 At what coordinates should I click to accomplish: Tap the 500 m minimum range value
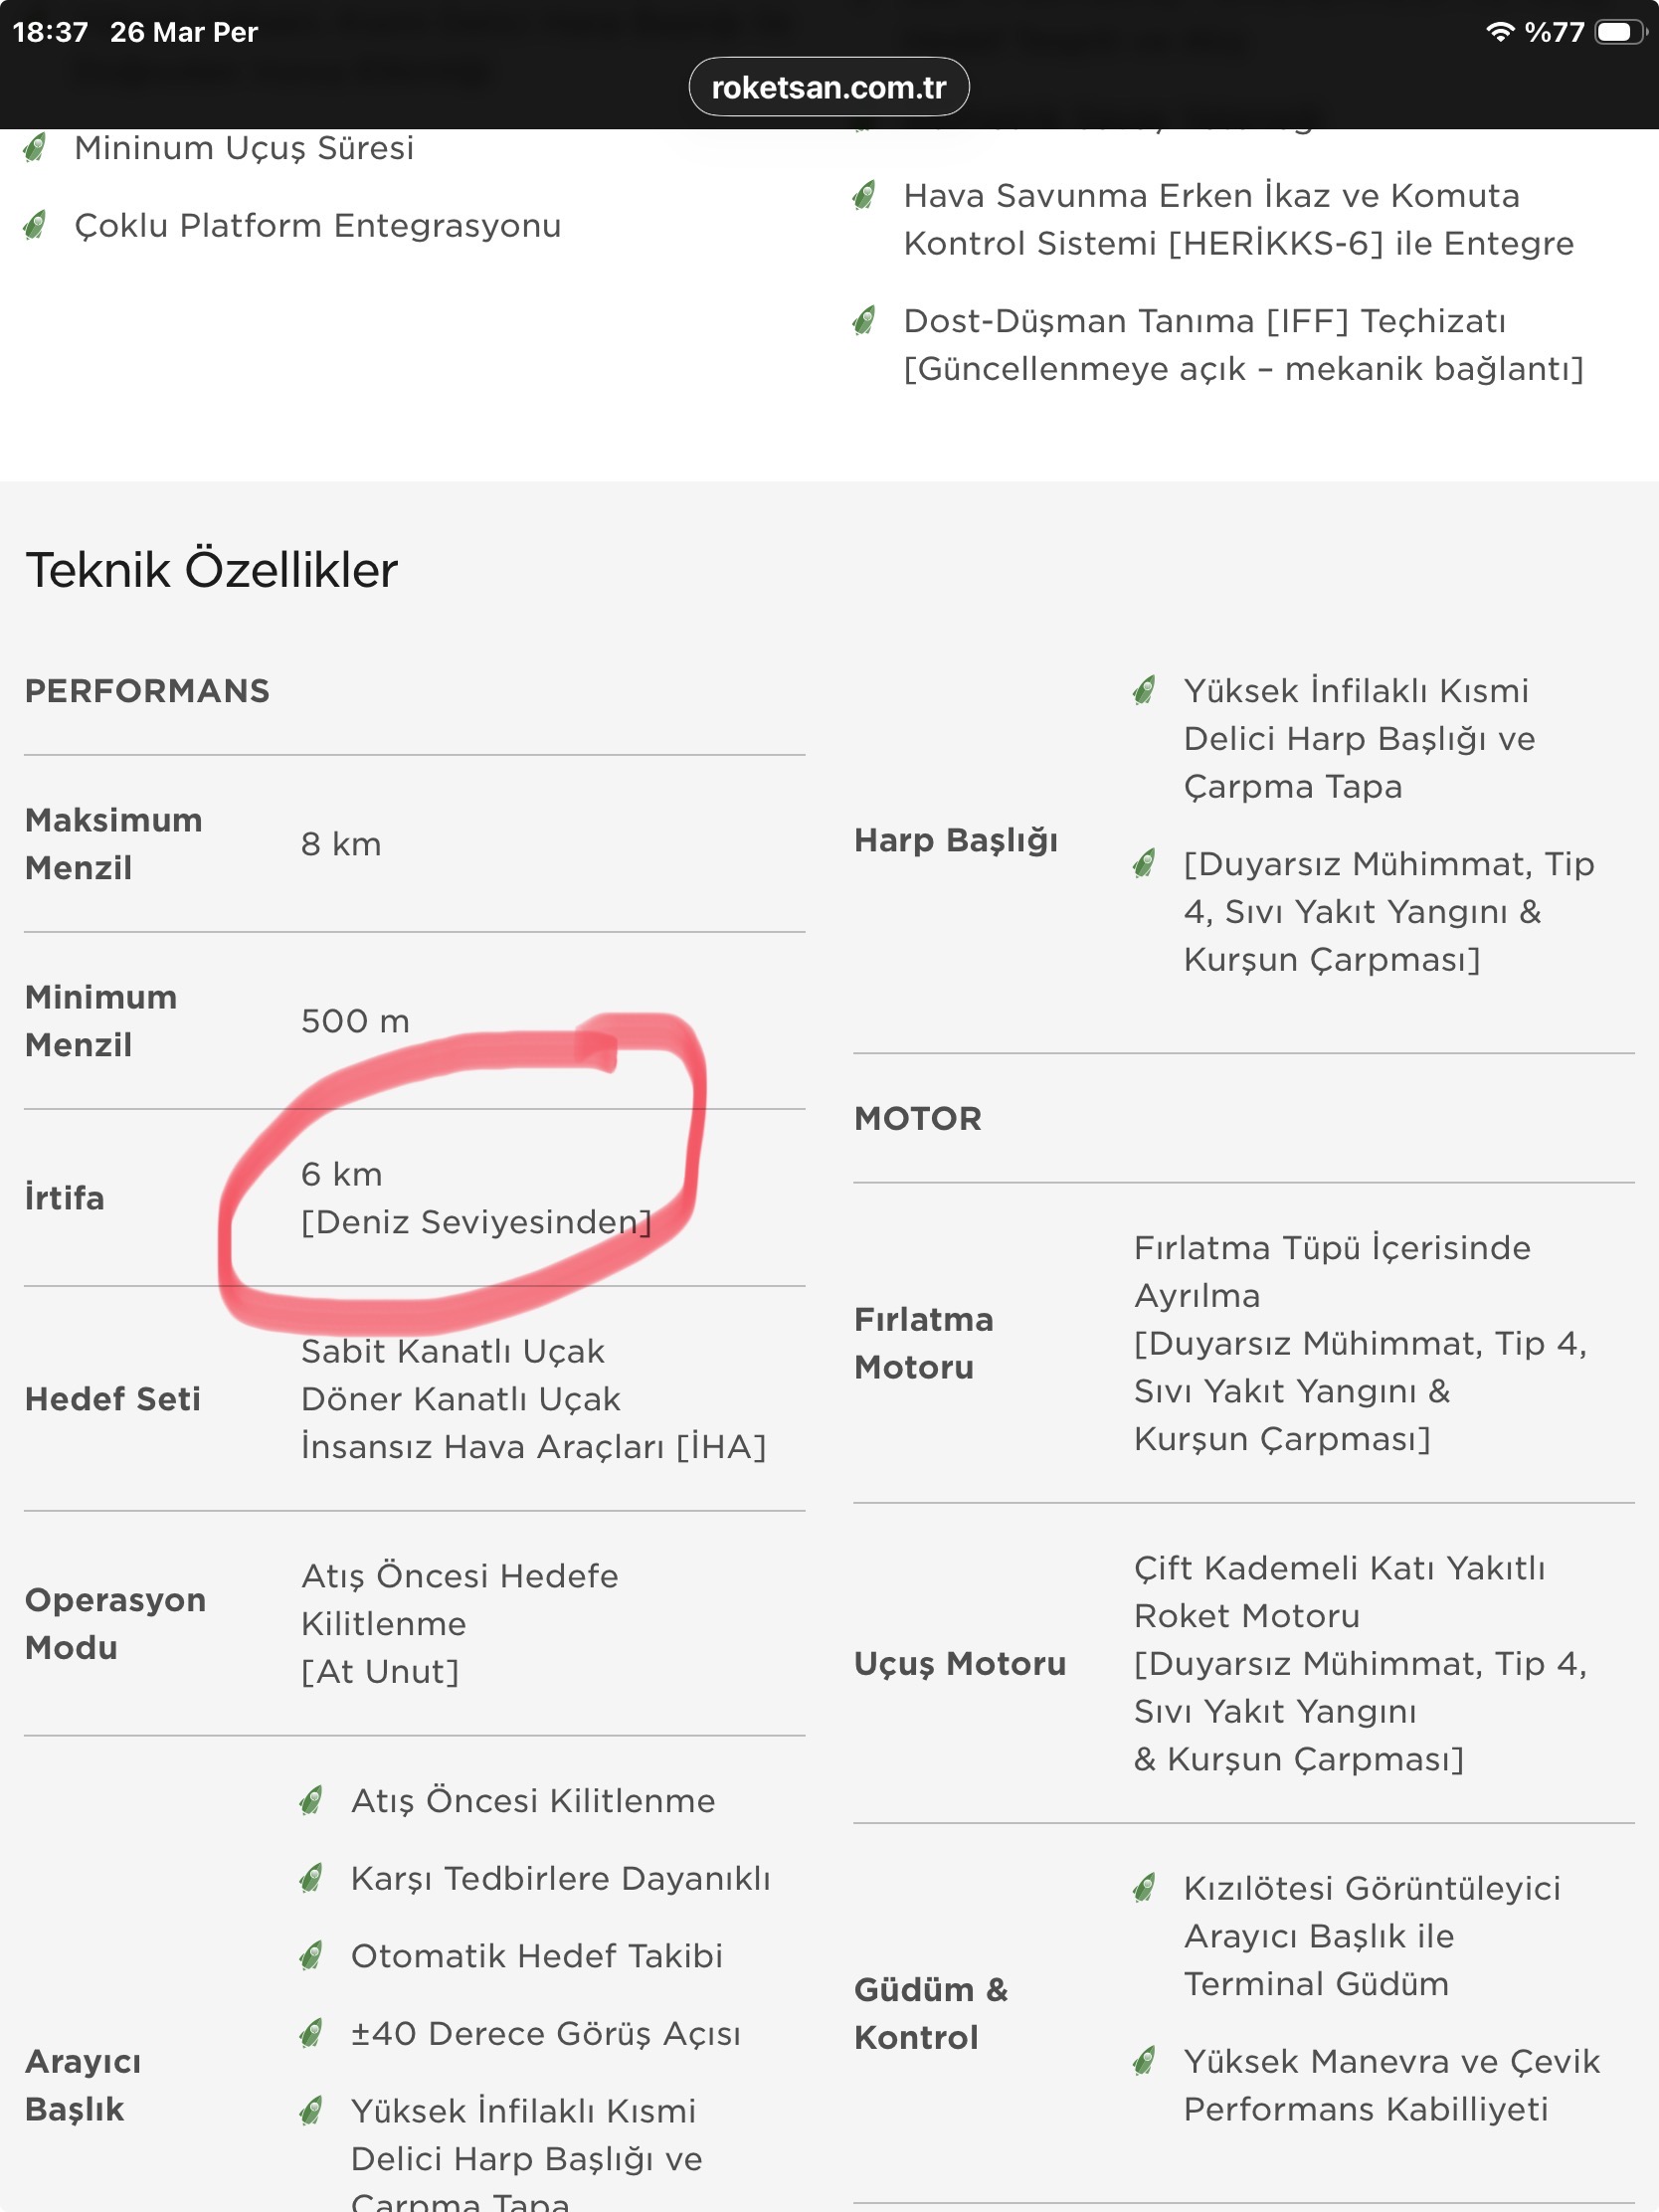click(x=355, y=1021)
